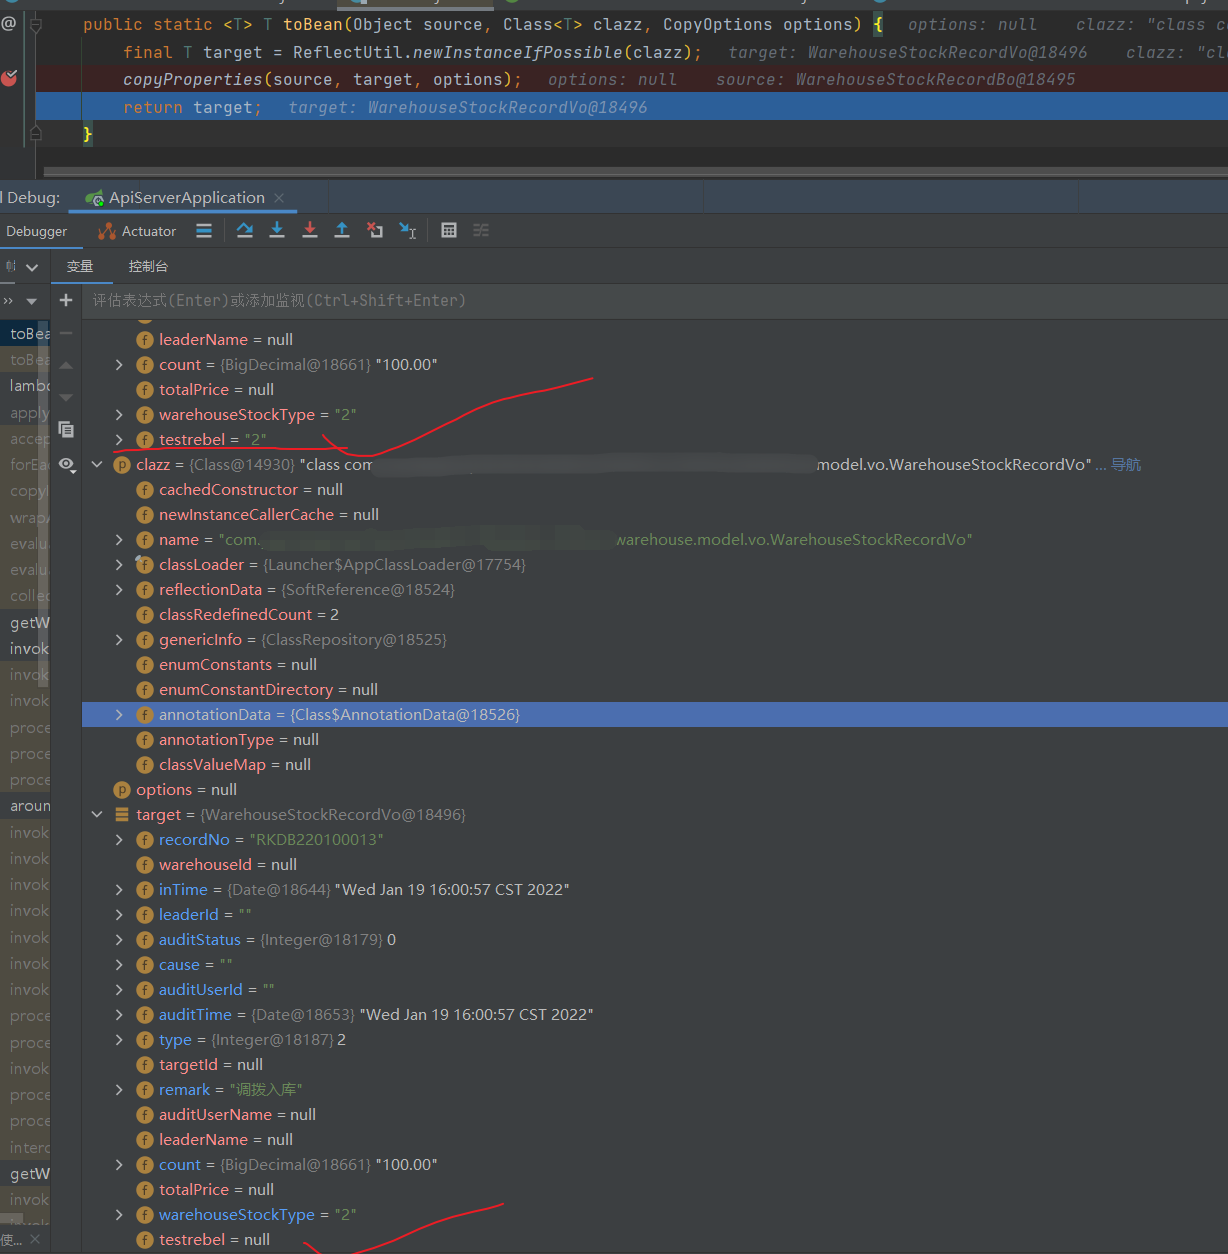The image size is (1228, 1254).
Task: Click the Show Execution Point lines icon
Action: pyautogui.click(x=204, y=231)
